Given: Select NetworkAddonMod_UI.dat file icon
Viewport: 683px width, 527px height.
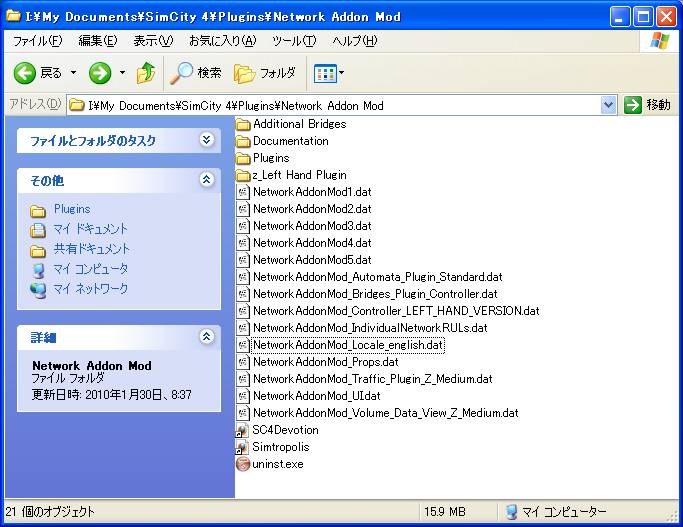Looking at the screenshot, I should click(x=243, y=396).
